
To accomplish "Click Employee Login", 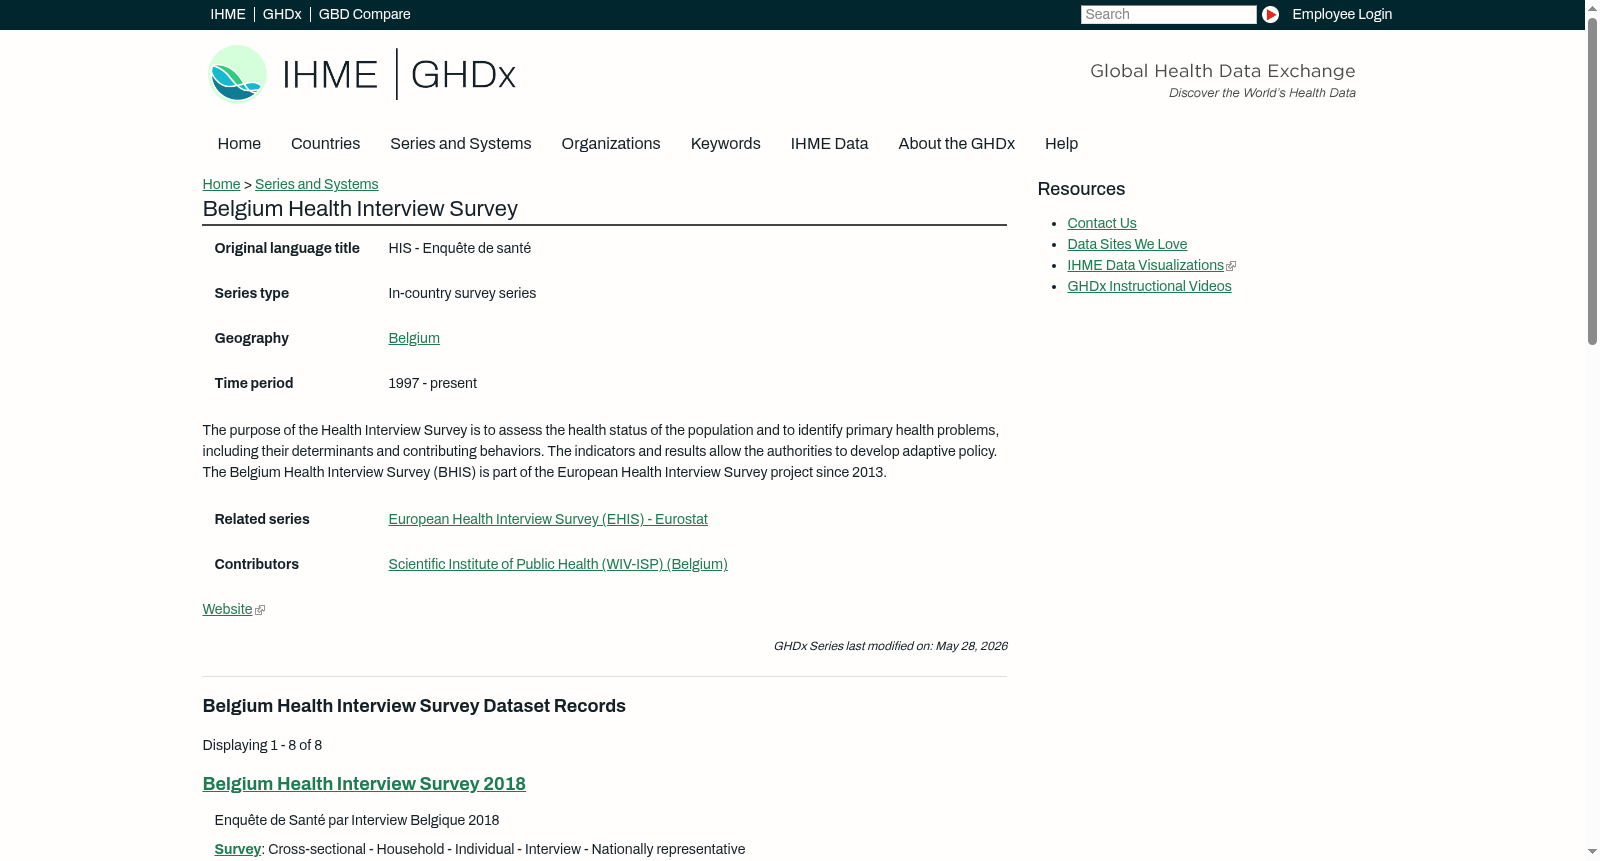I will [x=1342, y=14].
